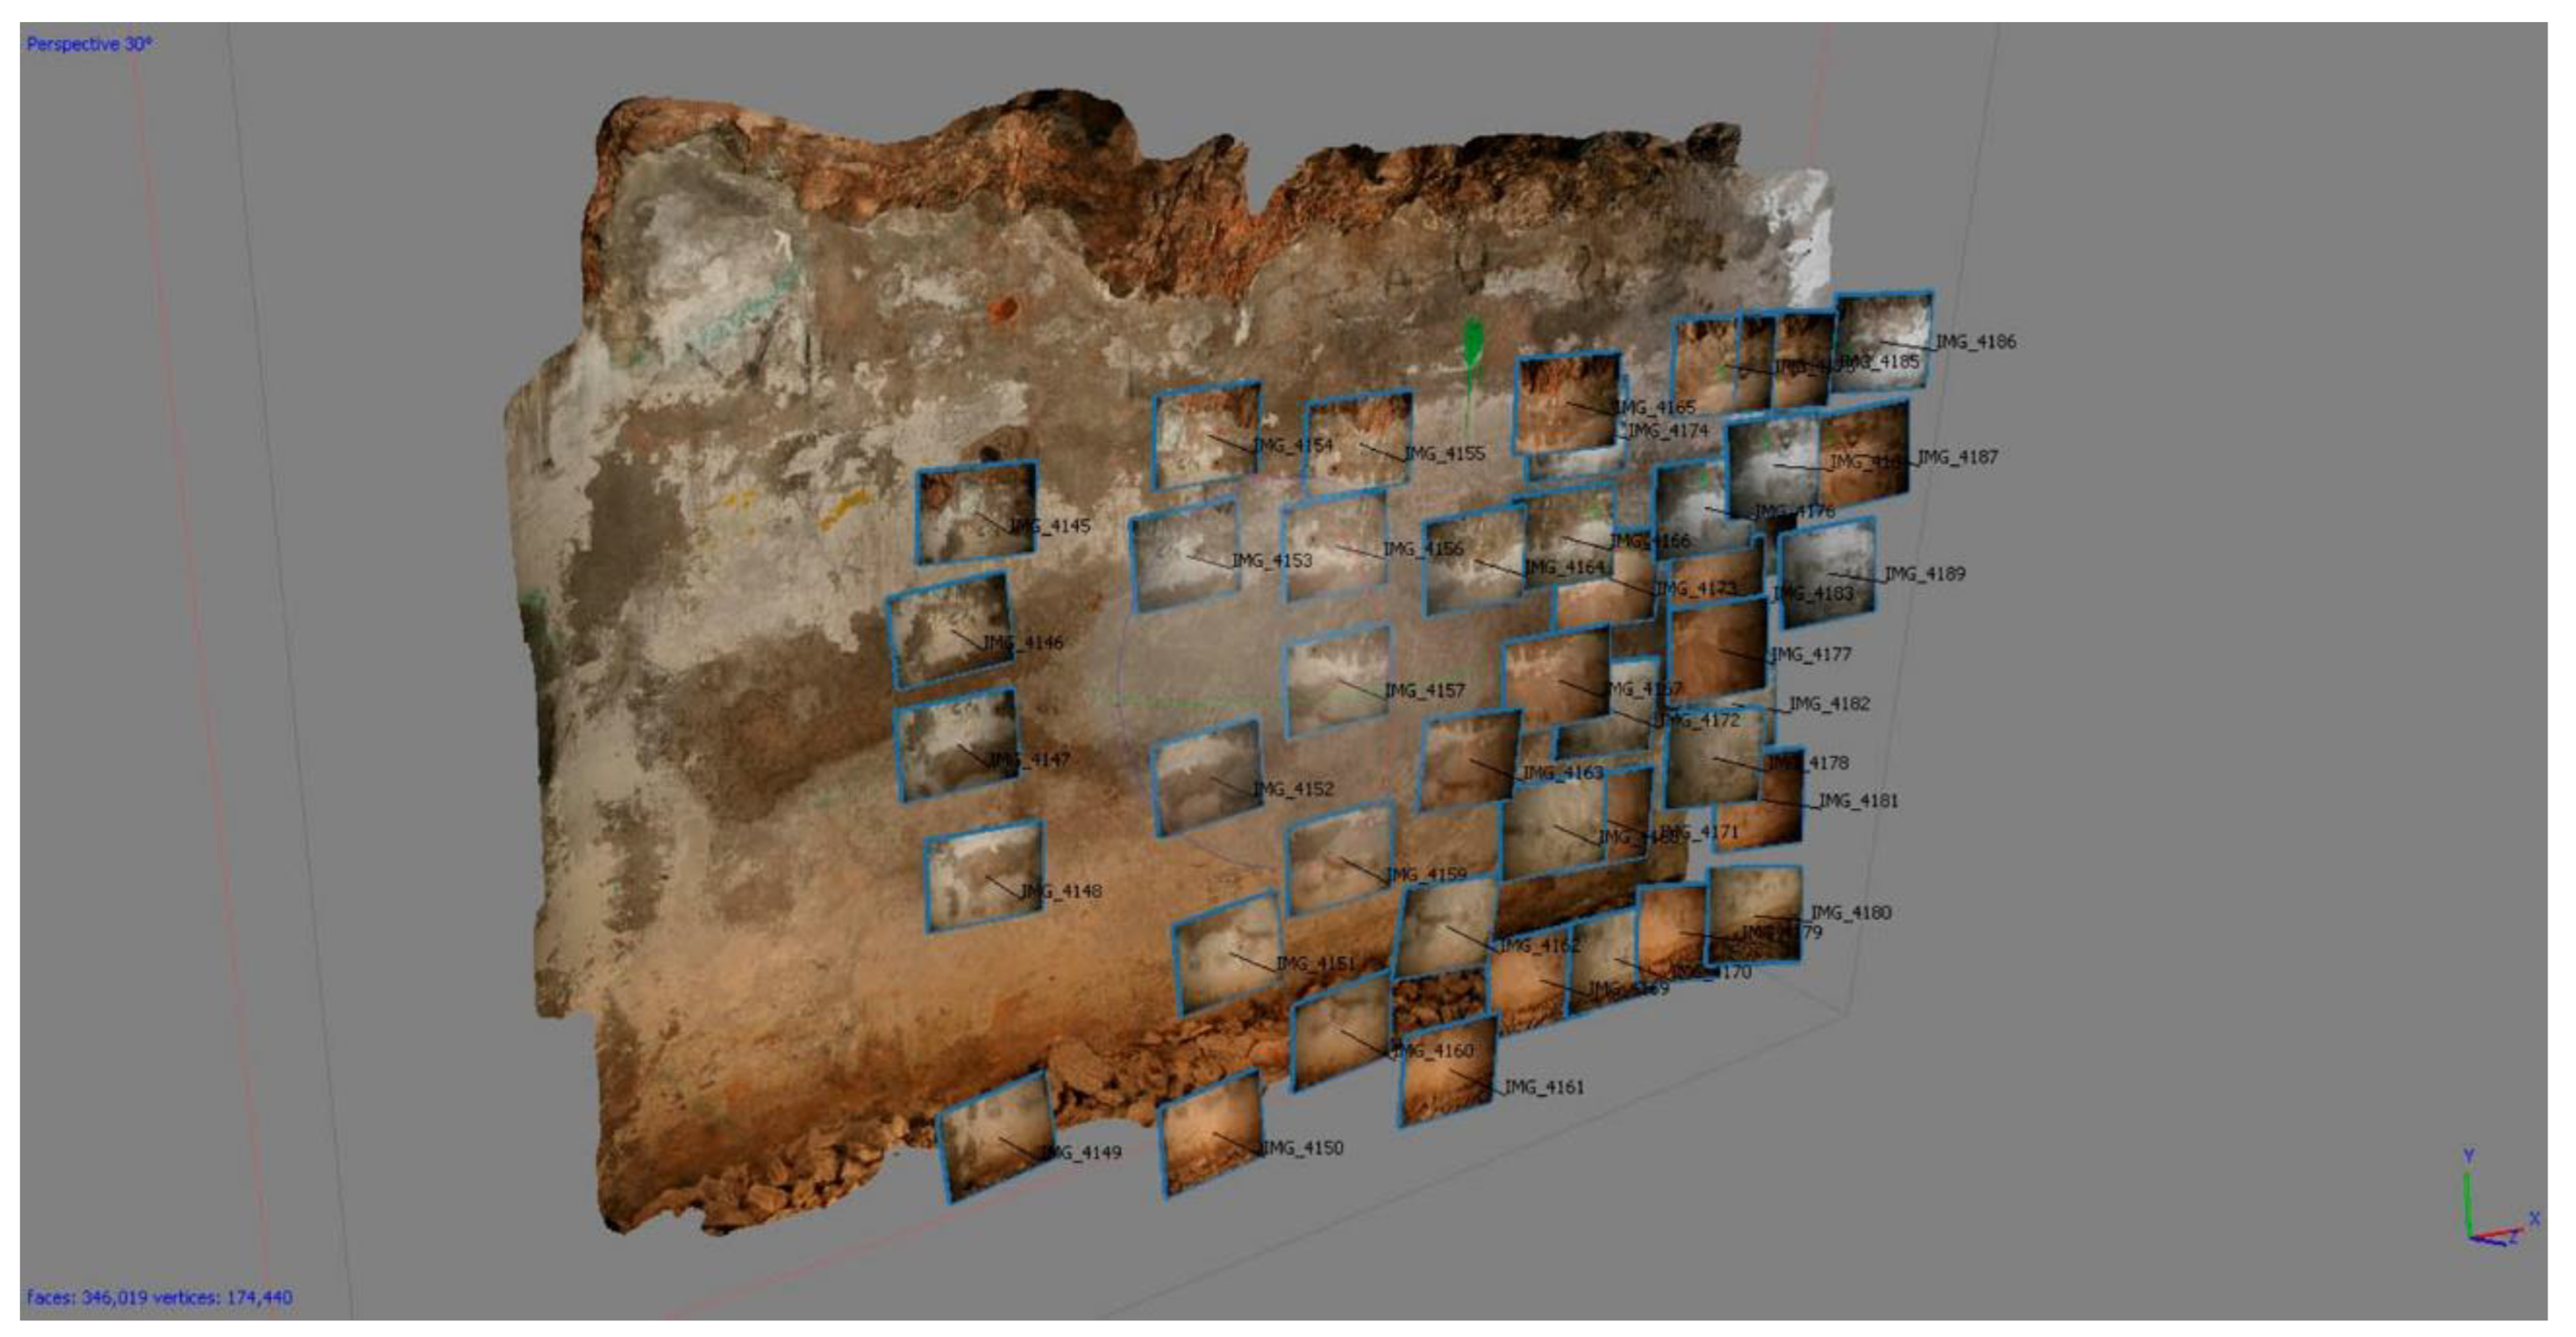Click the IMG_4146 camera thumbnail
The height and width of the screenshot is (1337, 2576).
click(x=948, y=629)
